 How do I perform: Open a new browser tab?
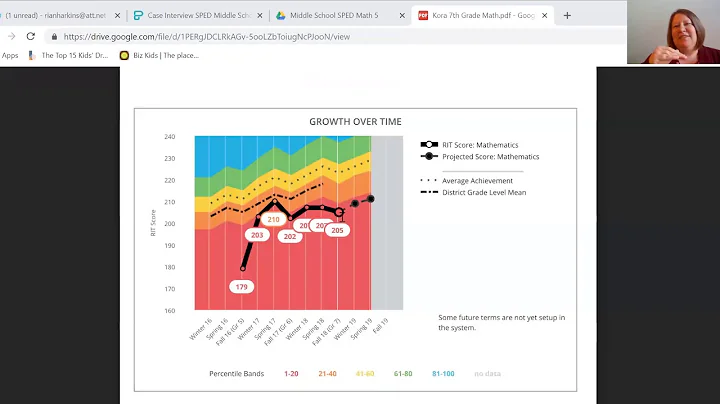(567, 15)
